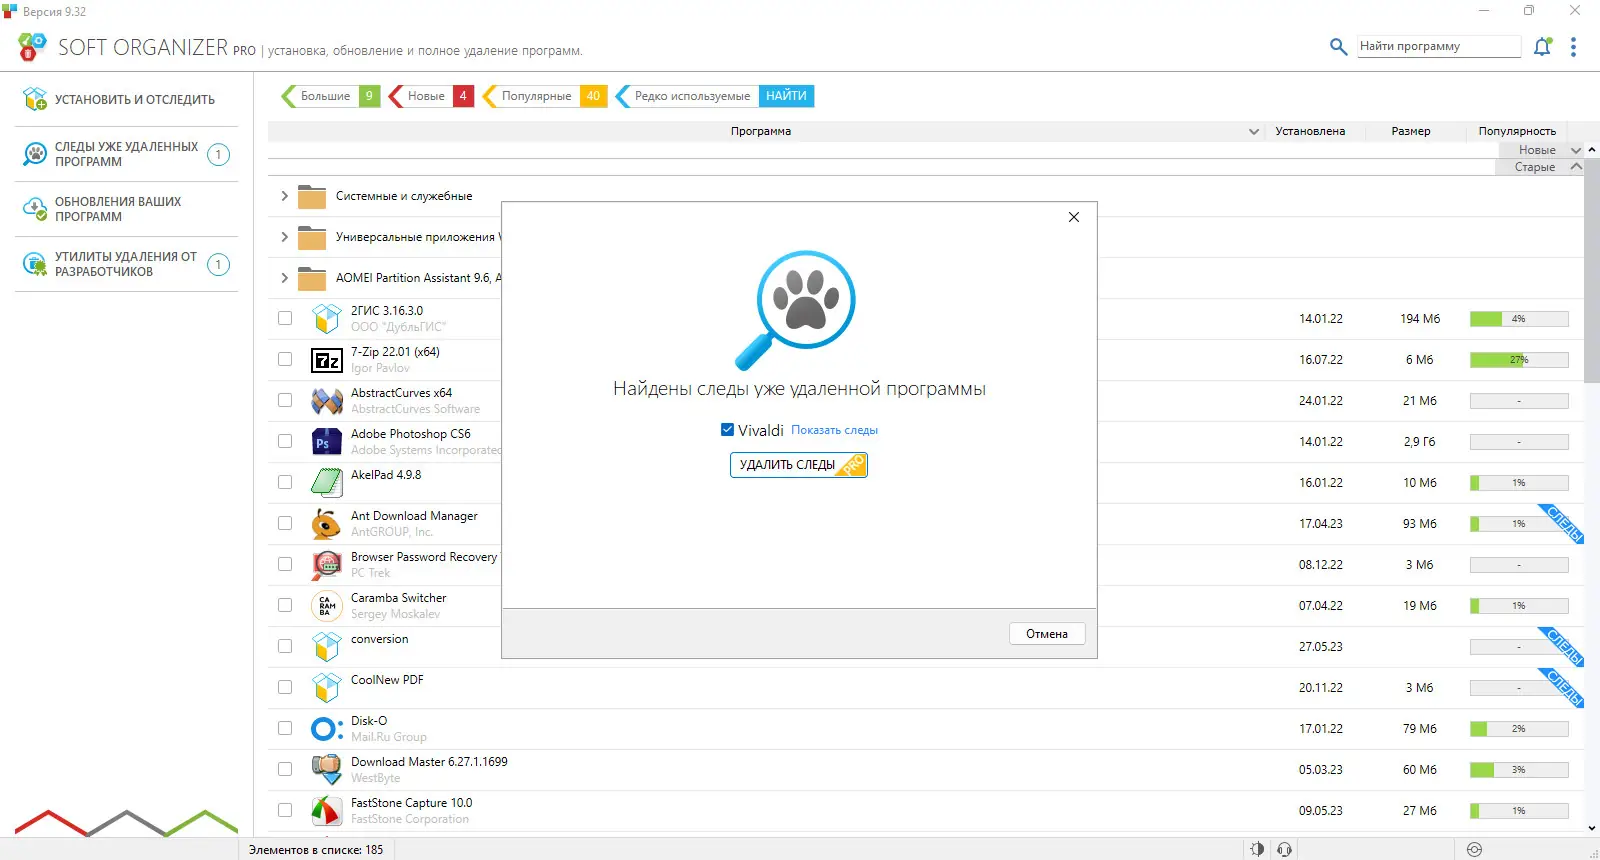This screenshot has height=860, width=1600.
Task: Uncheck the Vivaldi checkbox
Action: click(x=728, y=430)
